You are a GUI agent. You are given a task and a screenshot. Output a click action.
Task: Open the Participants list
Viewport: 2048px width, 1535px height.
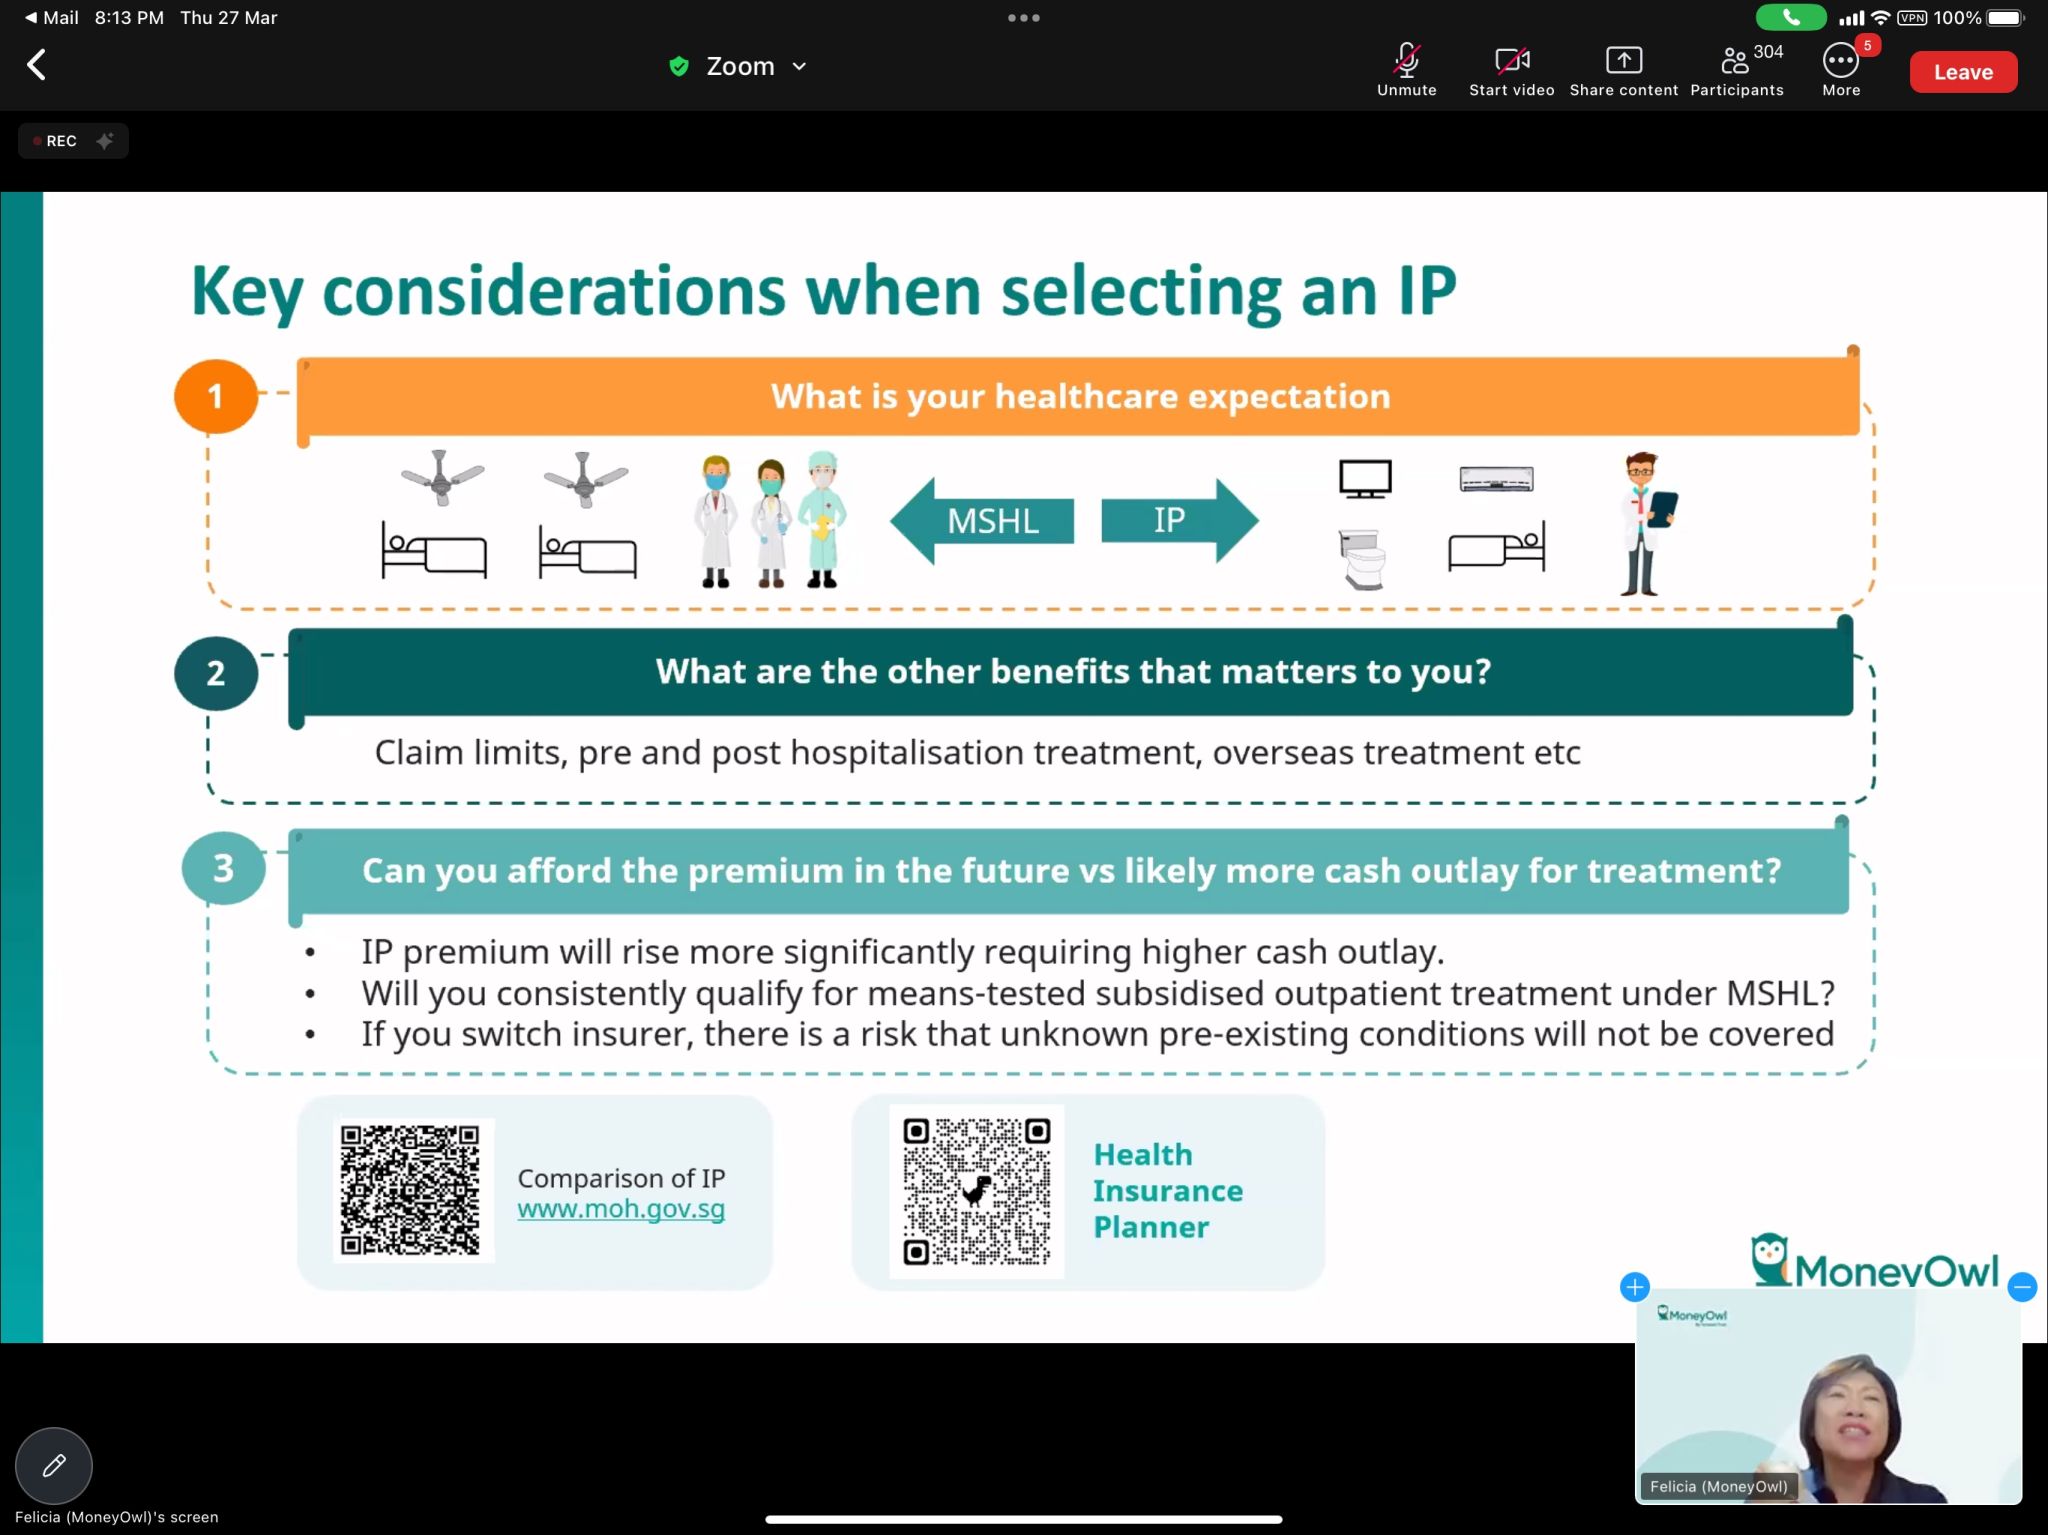1737,70
